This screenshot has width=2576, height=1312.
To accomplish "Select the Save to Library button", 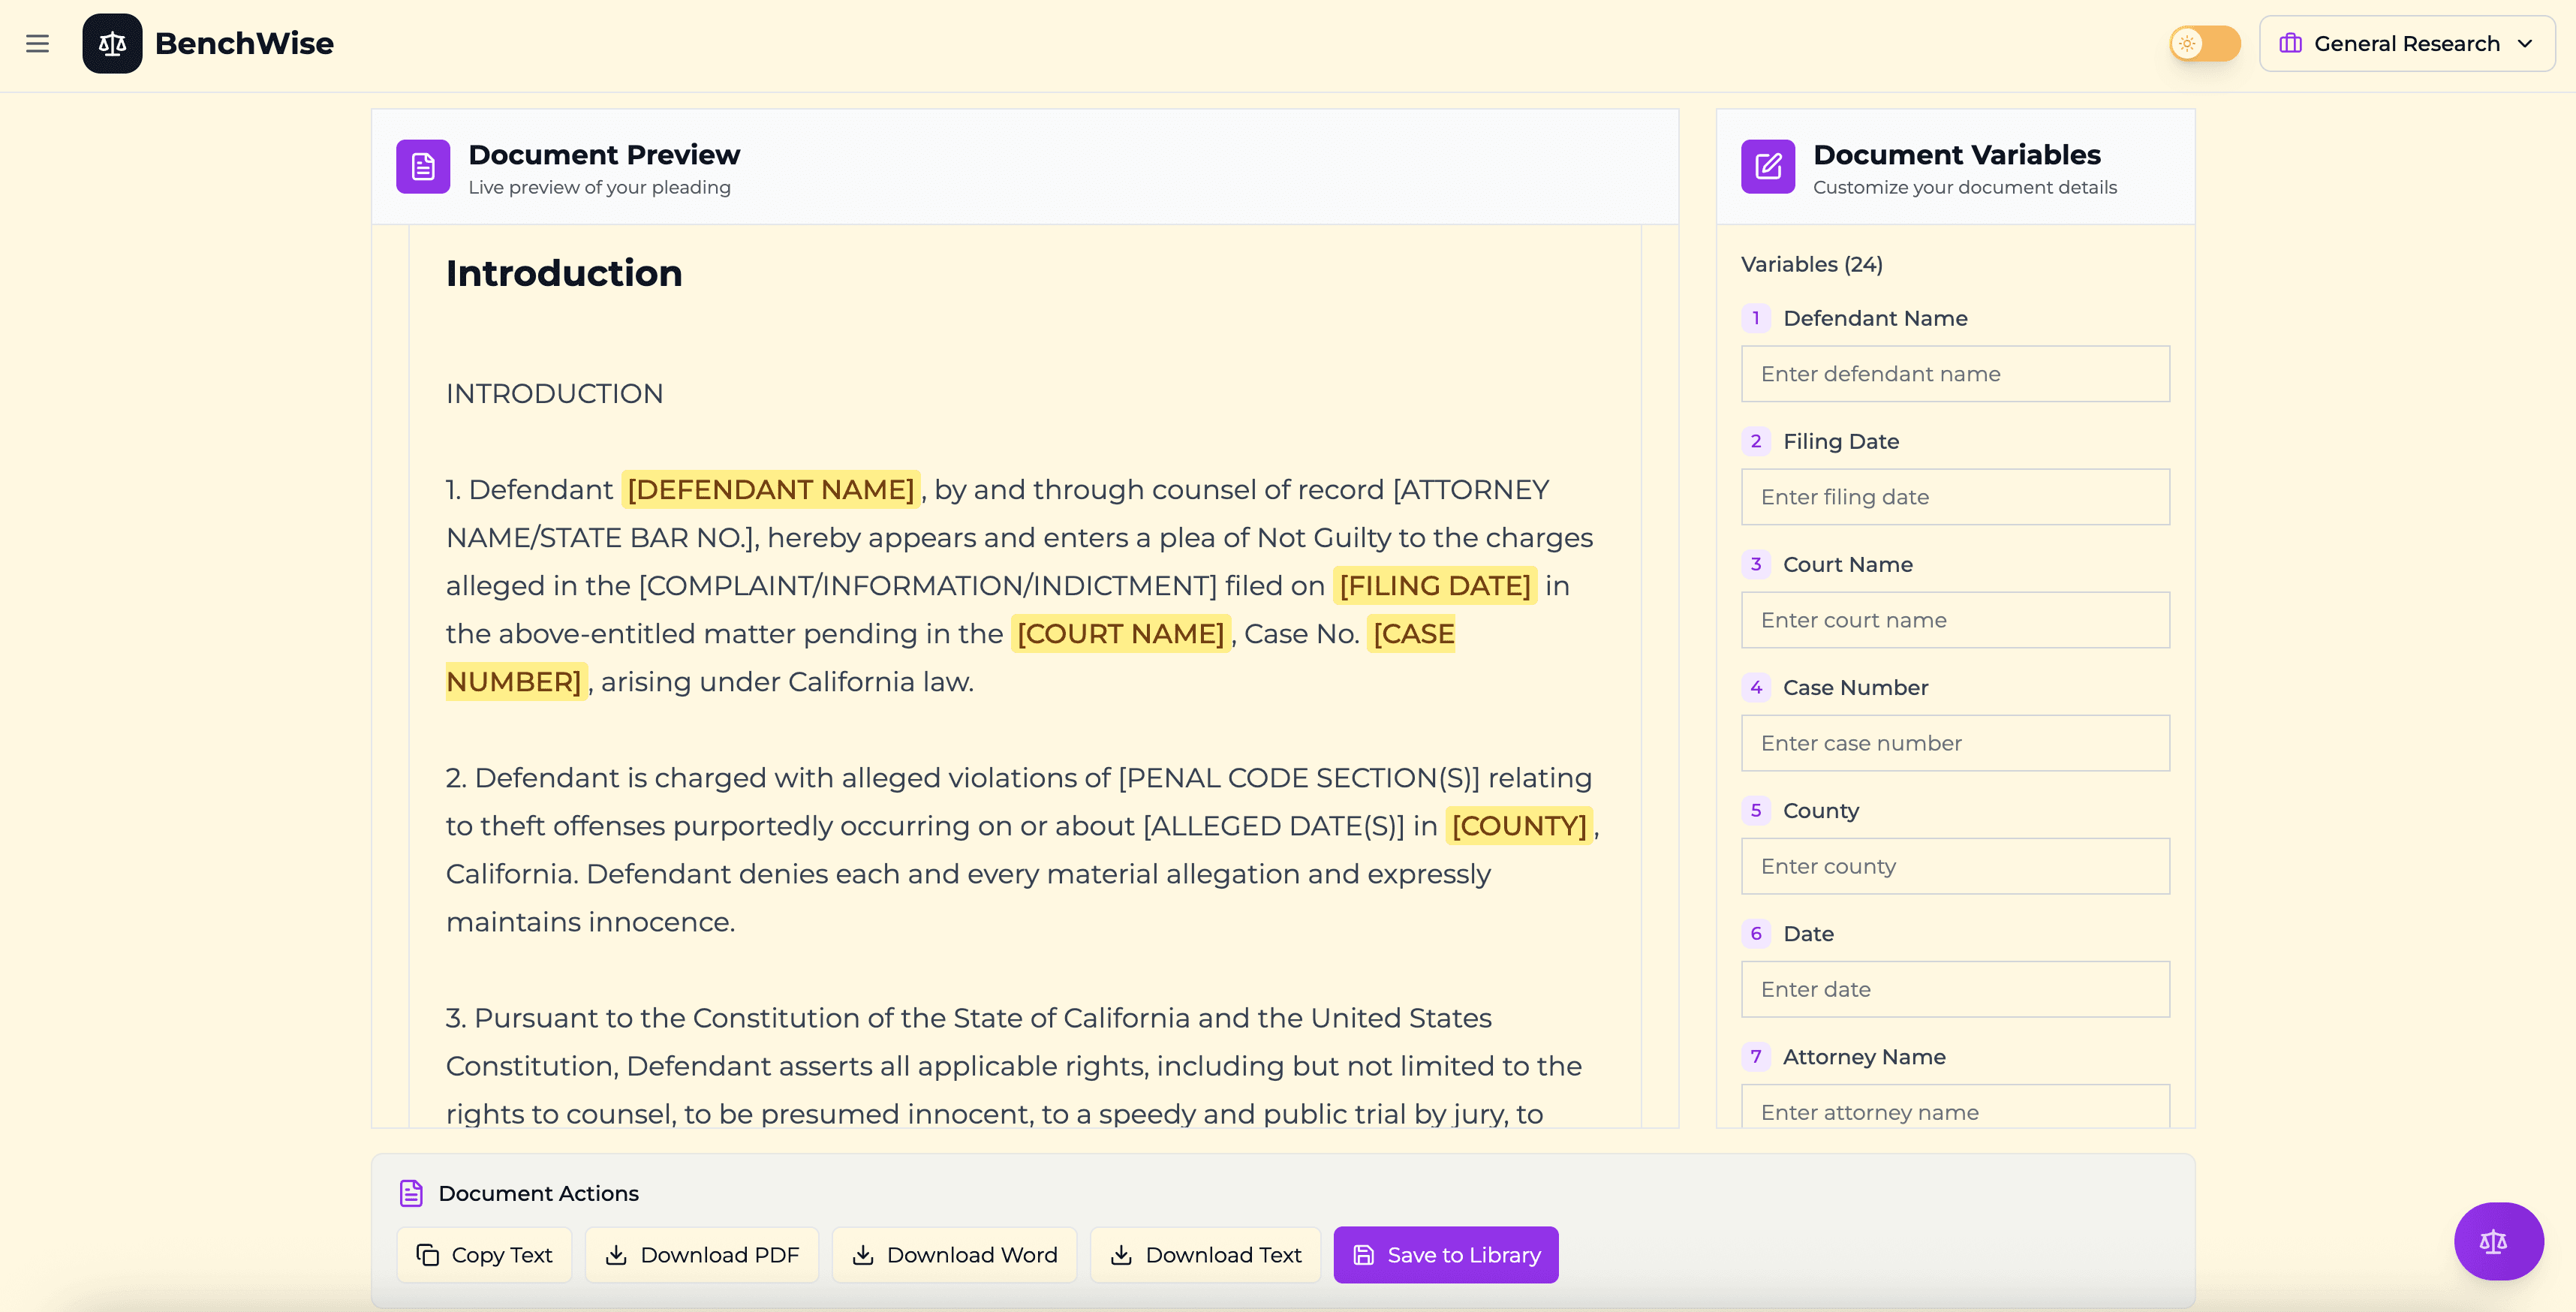I will click(x=1445, y=1254).
